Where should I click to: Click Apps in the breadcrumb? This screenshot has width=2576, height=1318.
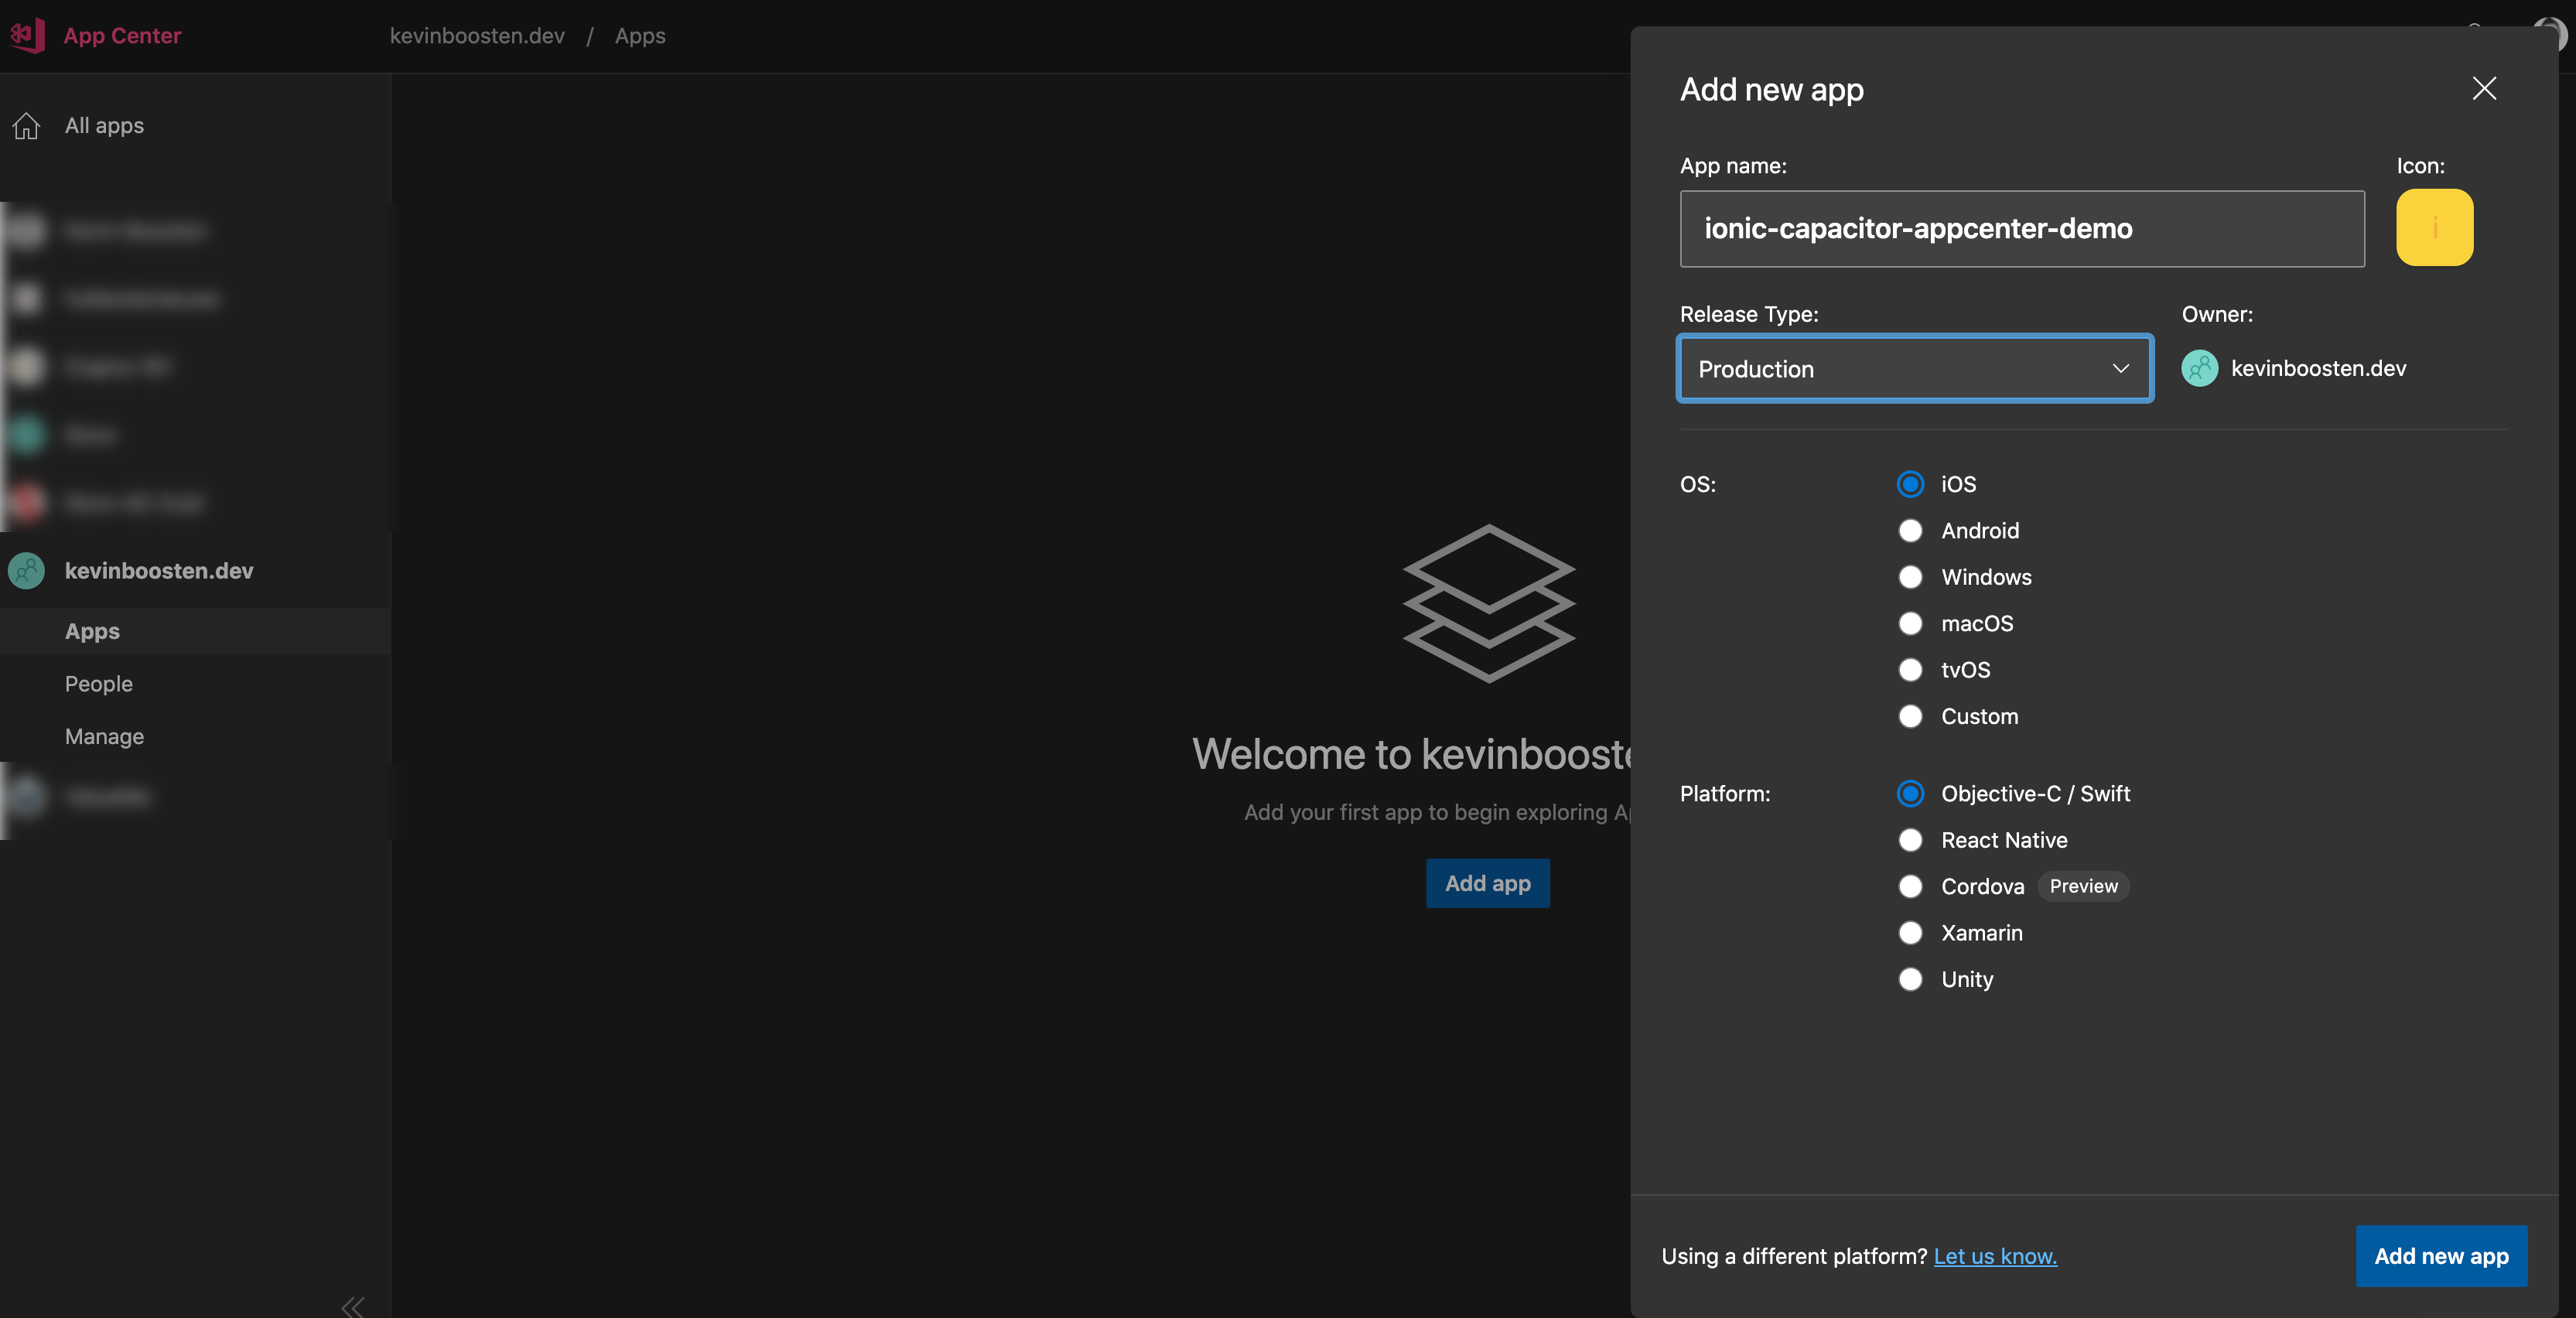[639, 36]
